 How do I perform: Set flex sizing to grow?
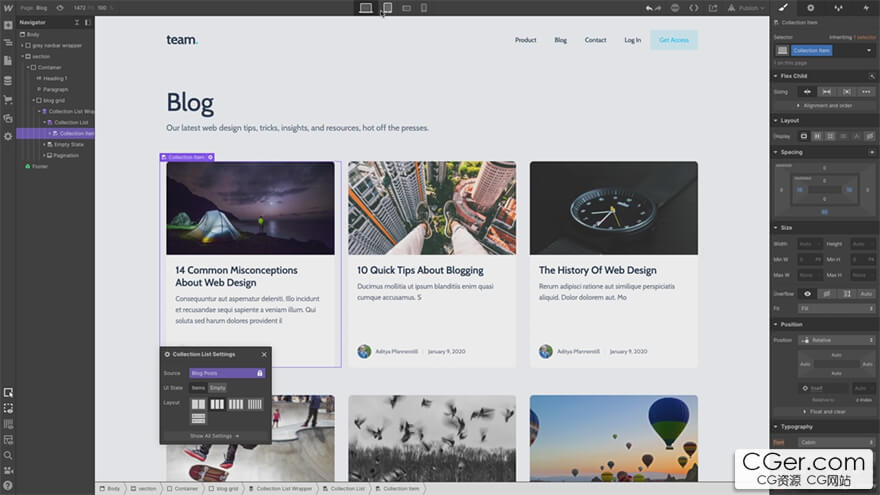pos(827,91)
